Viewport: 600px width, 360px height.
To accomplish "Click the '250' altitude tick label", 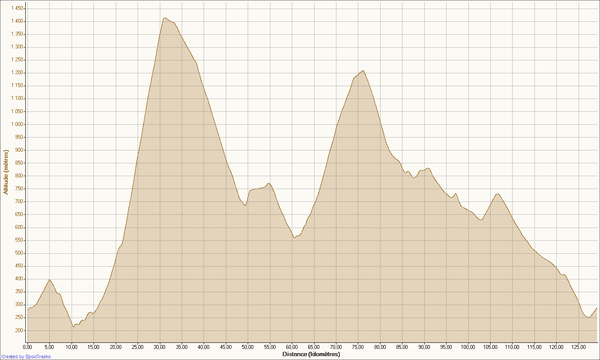I will [x=20, y=318].
